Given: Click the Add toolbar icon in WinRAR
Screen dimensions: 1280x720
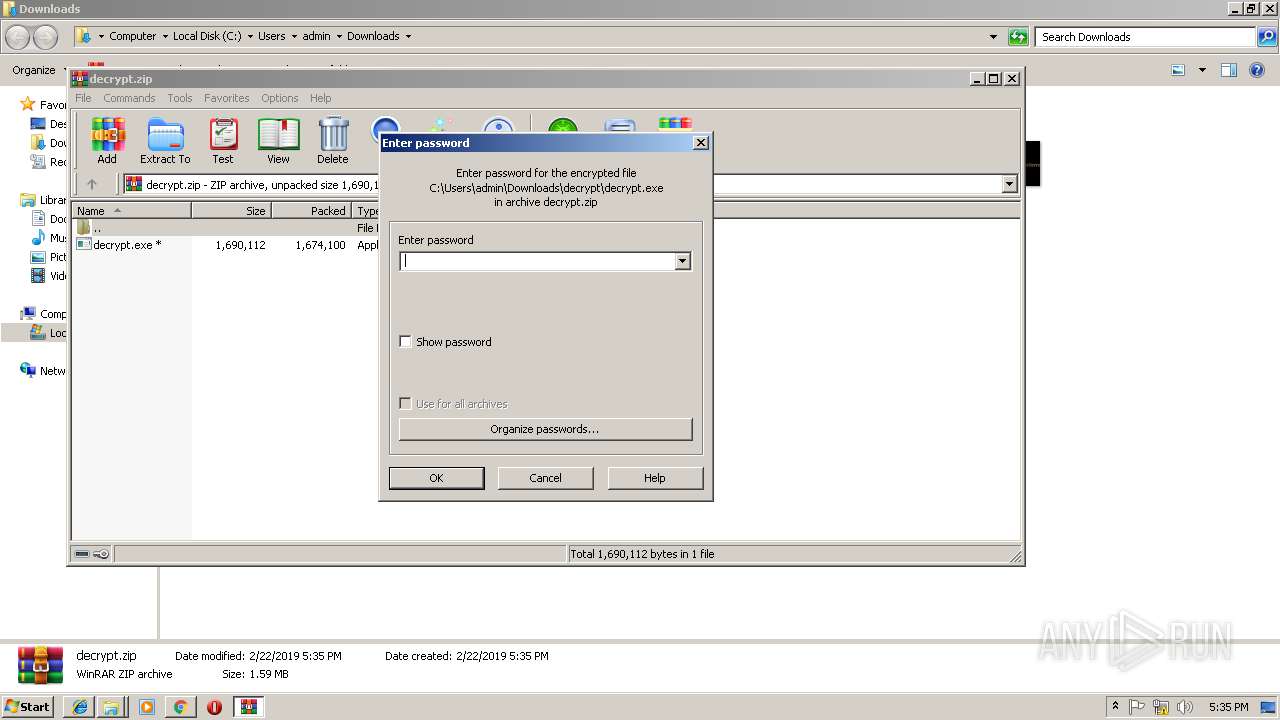Looking at the screenshot, I should (107, 140).
